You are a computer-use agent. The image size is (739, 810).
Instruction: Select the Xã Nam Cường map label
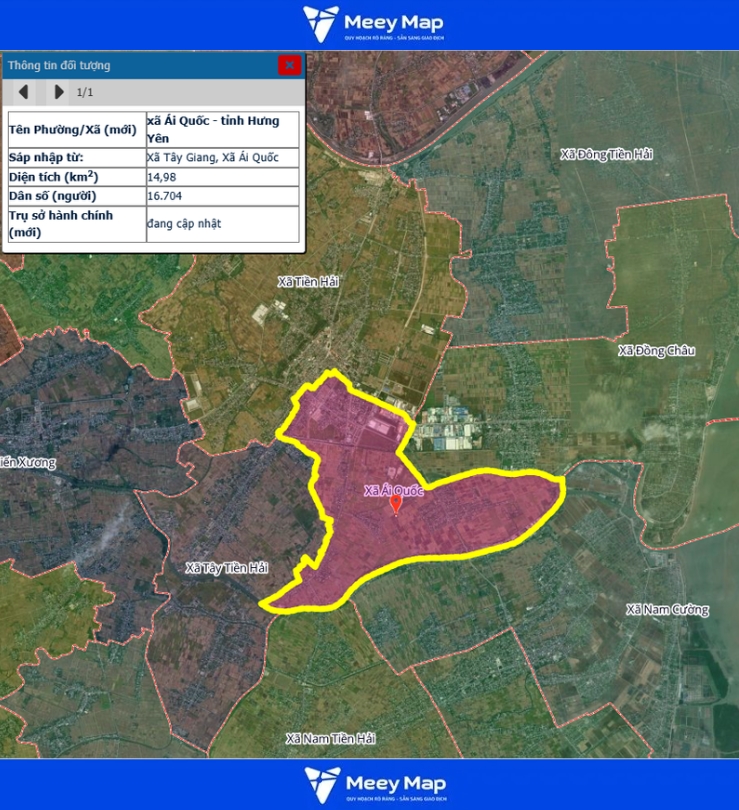click(667, 610)
